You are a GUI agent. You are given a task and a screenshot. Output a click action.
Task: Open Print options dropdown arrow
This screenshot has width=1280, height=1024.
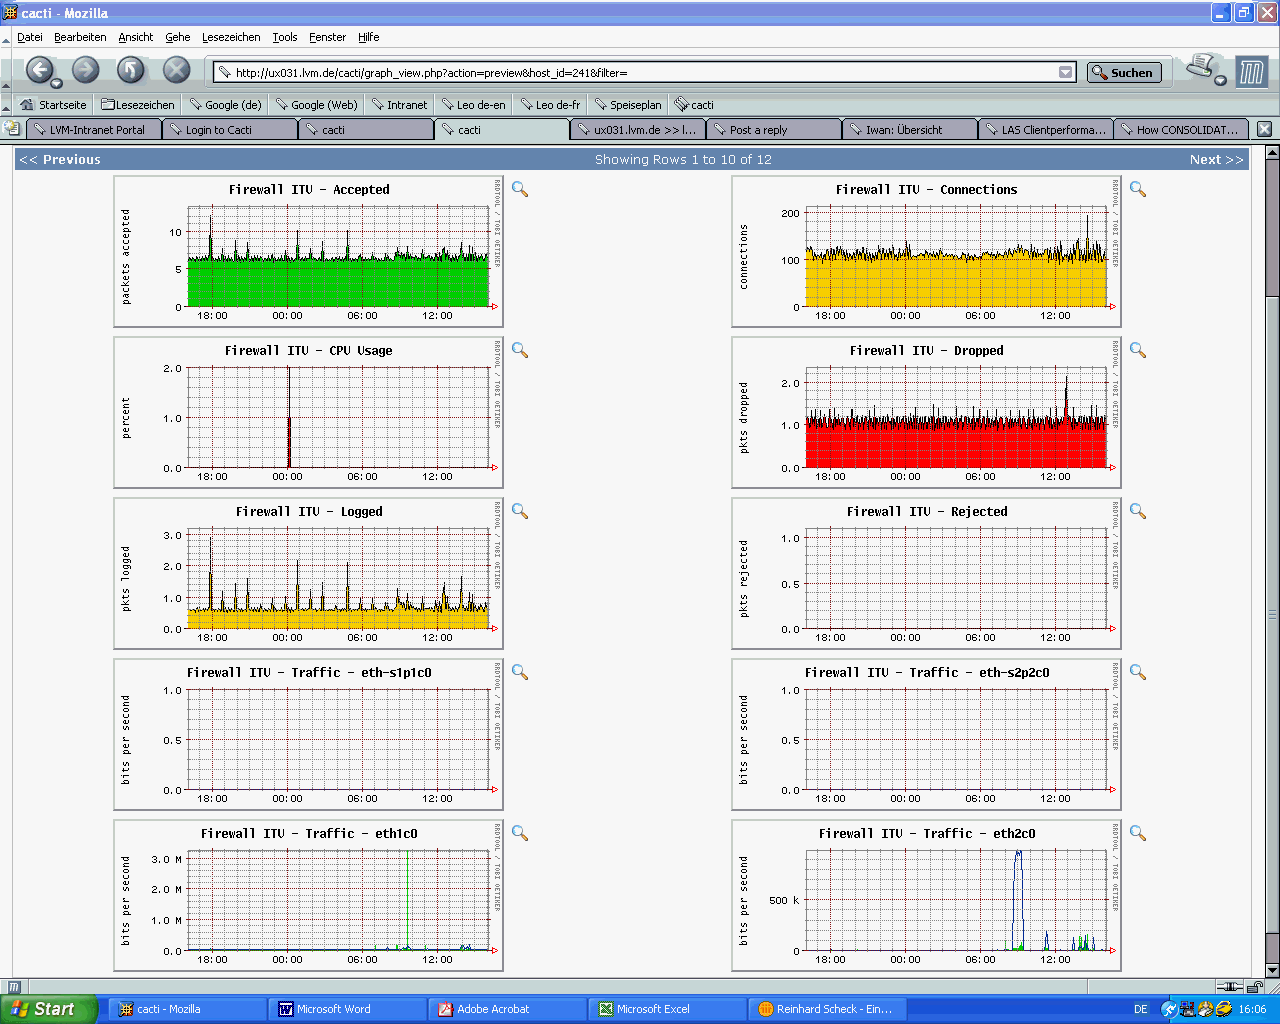pos(1221,80)
